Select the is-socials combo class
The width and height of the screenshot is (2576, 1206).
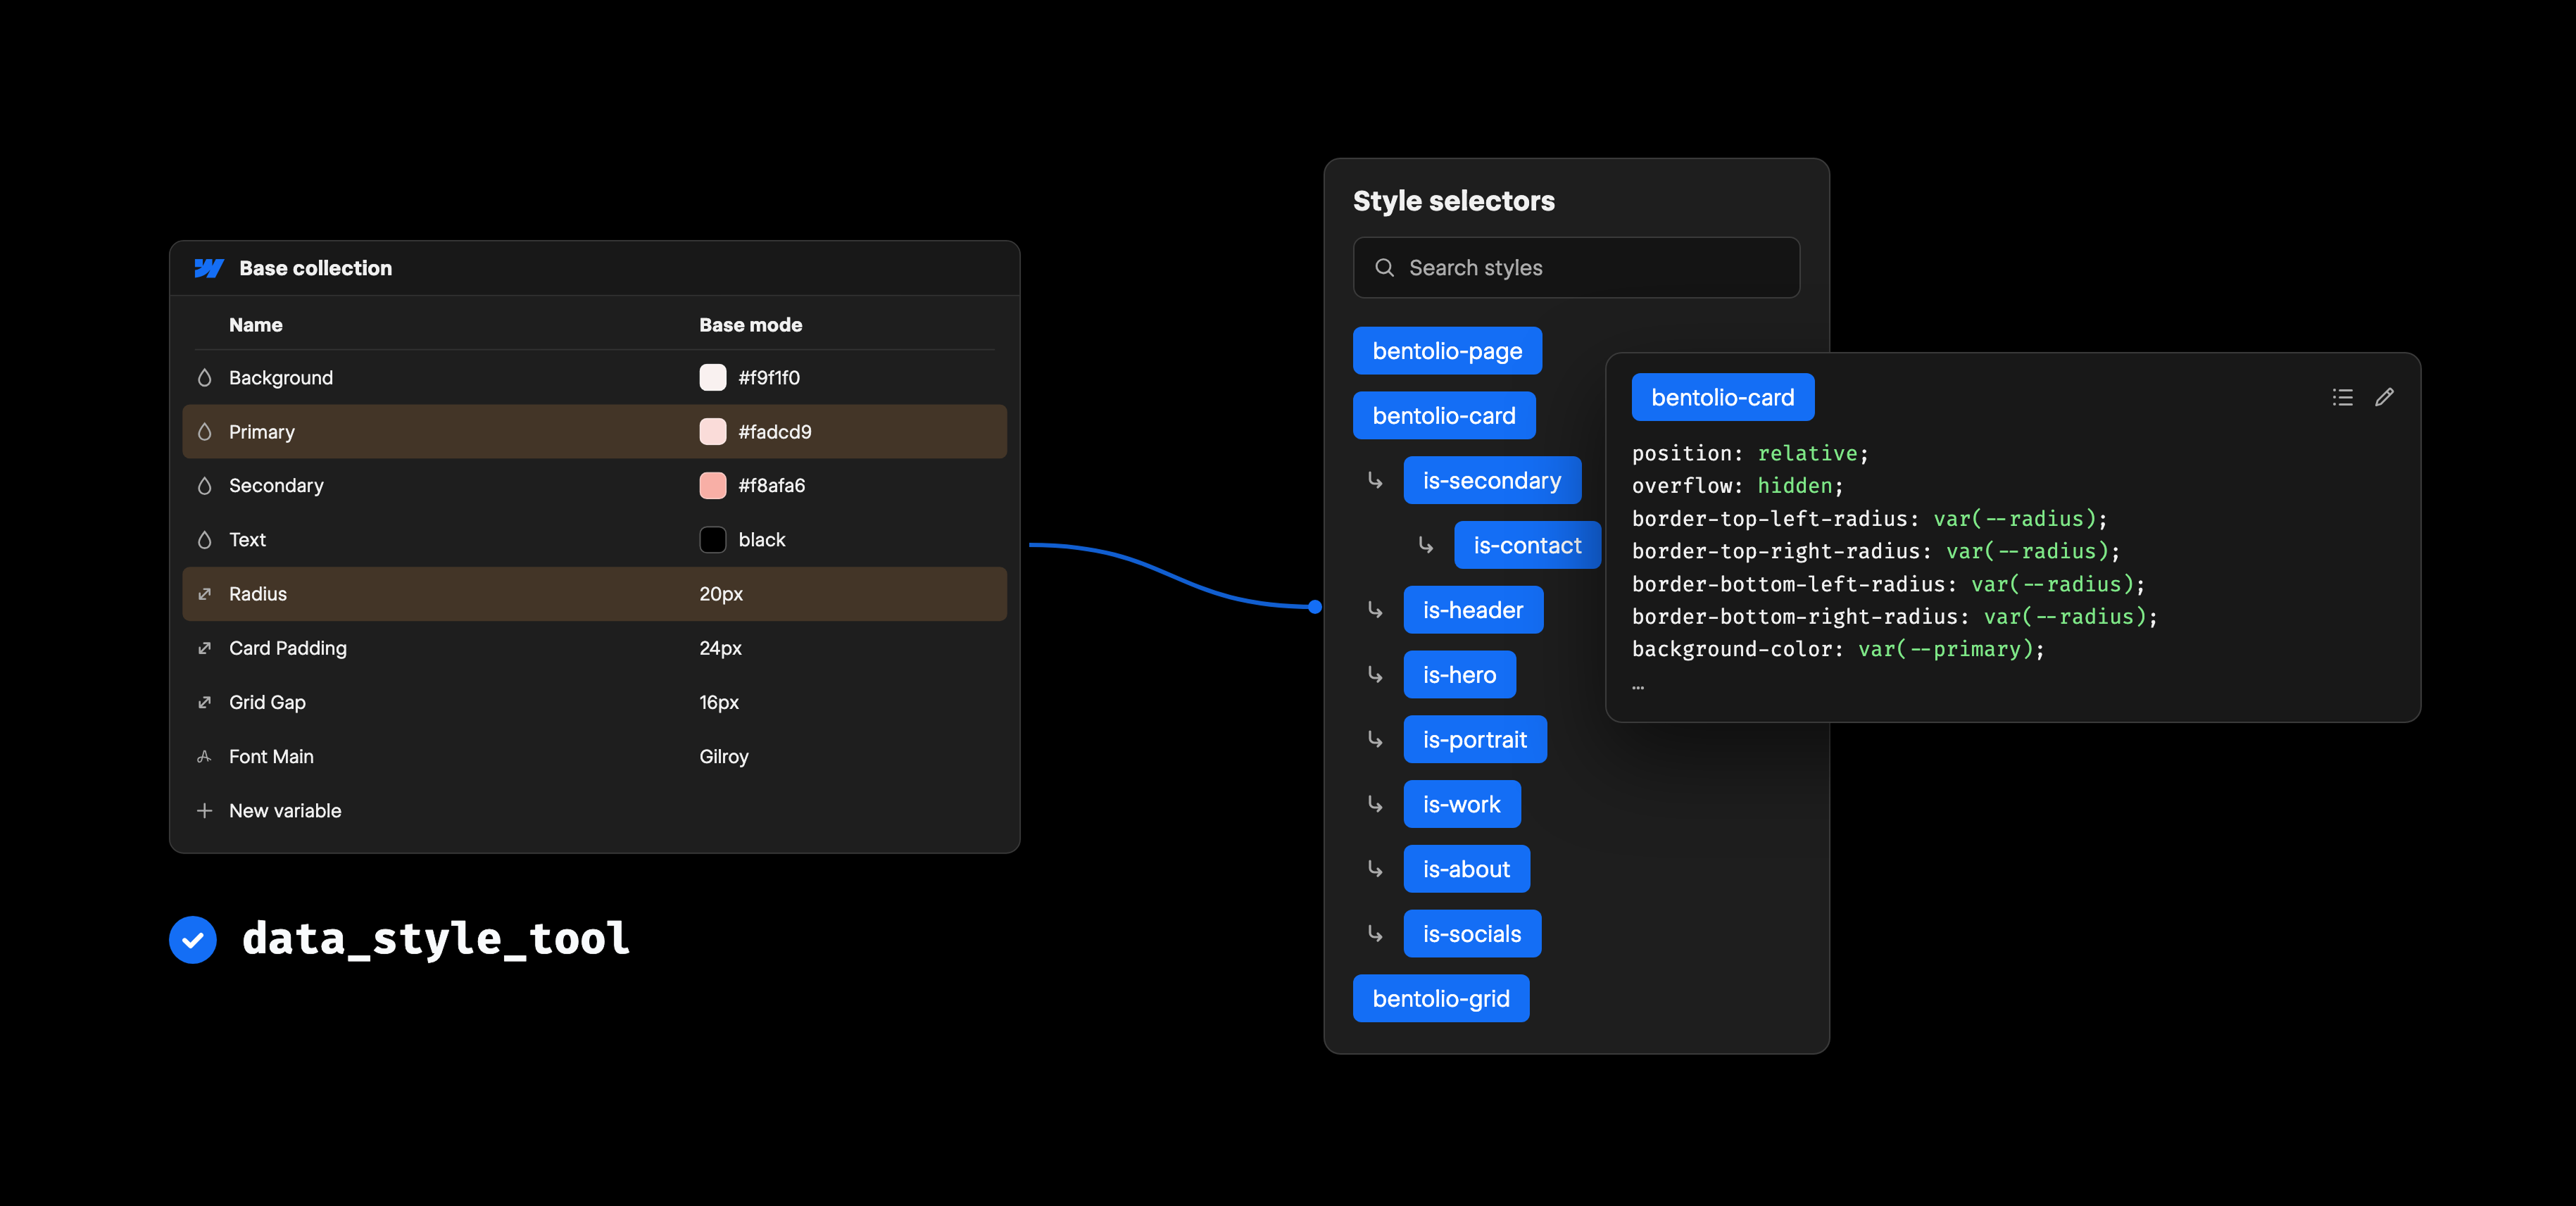(1472, 934)
